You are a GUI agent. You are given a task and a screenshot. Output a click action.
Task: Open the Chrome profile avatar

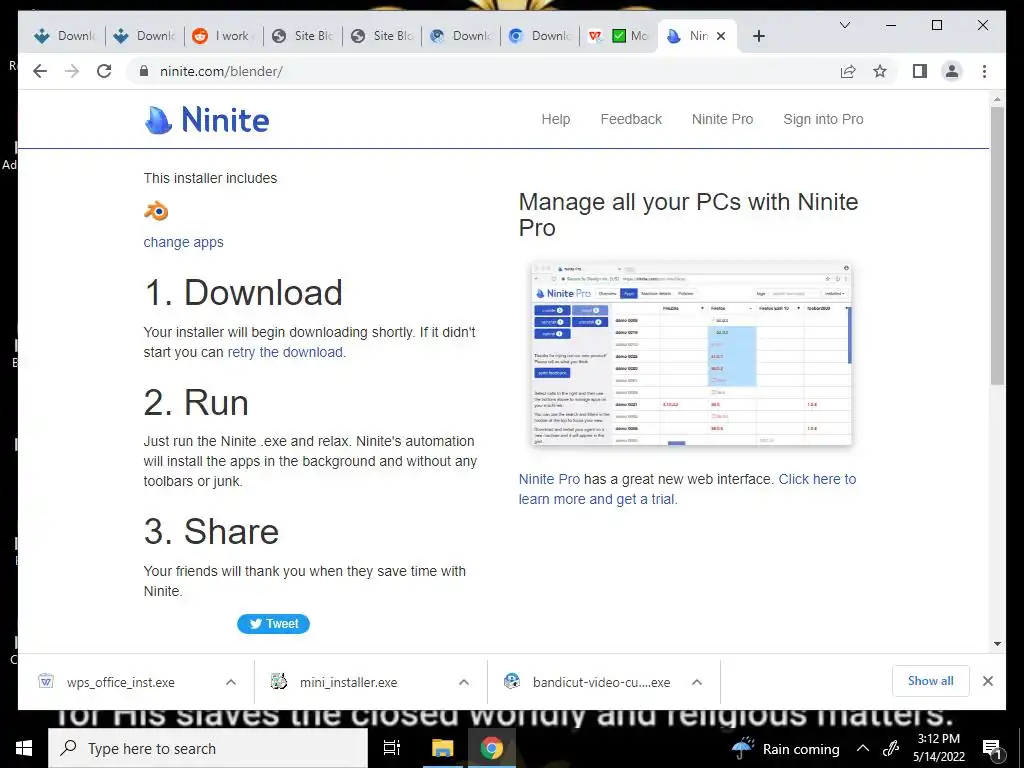(952, 71)
